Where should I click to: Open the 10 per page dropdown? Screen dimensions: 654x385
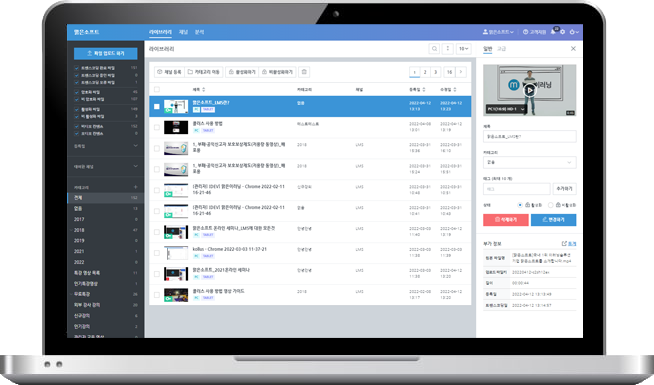click(463, 49)
